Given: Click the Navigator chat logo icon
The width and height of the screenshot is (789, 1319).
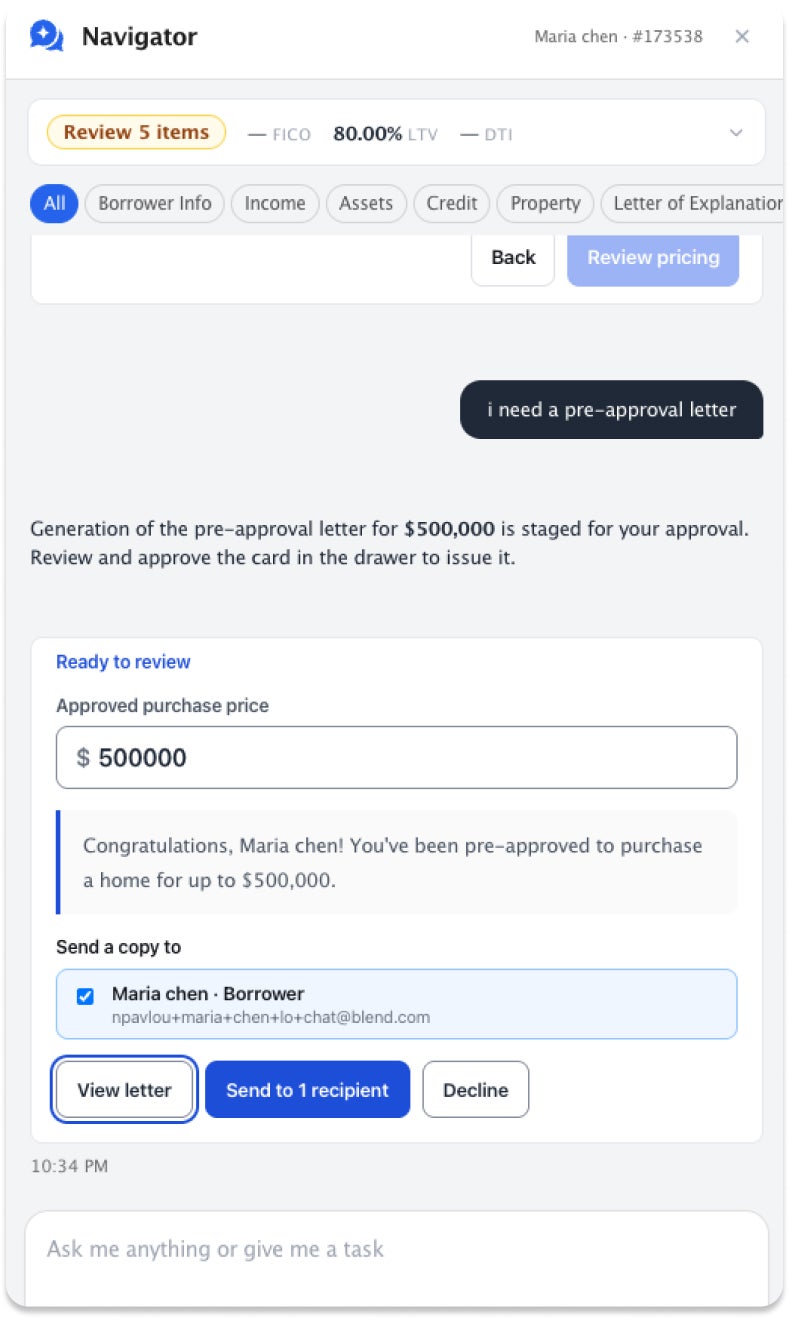Looking at the screenshot, I should click(x=47, y=37).
